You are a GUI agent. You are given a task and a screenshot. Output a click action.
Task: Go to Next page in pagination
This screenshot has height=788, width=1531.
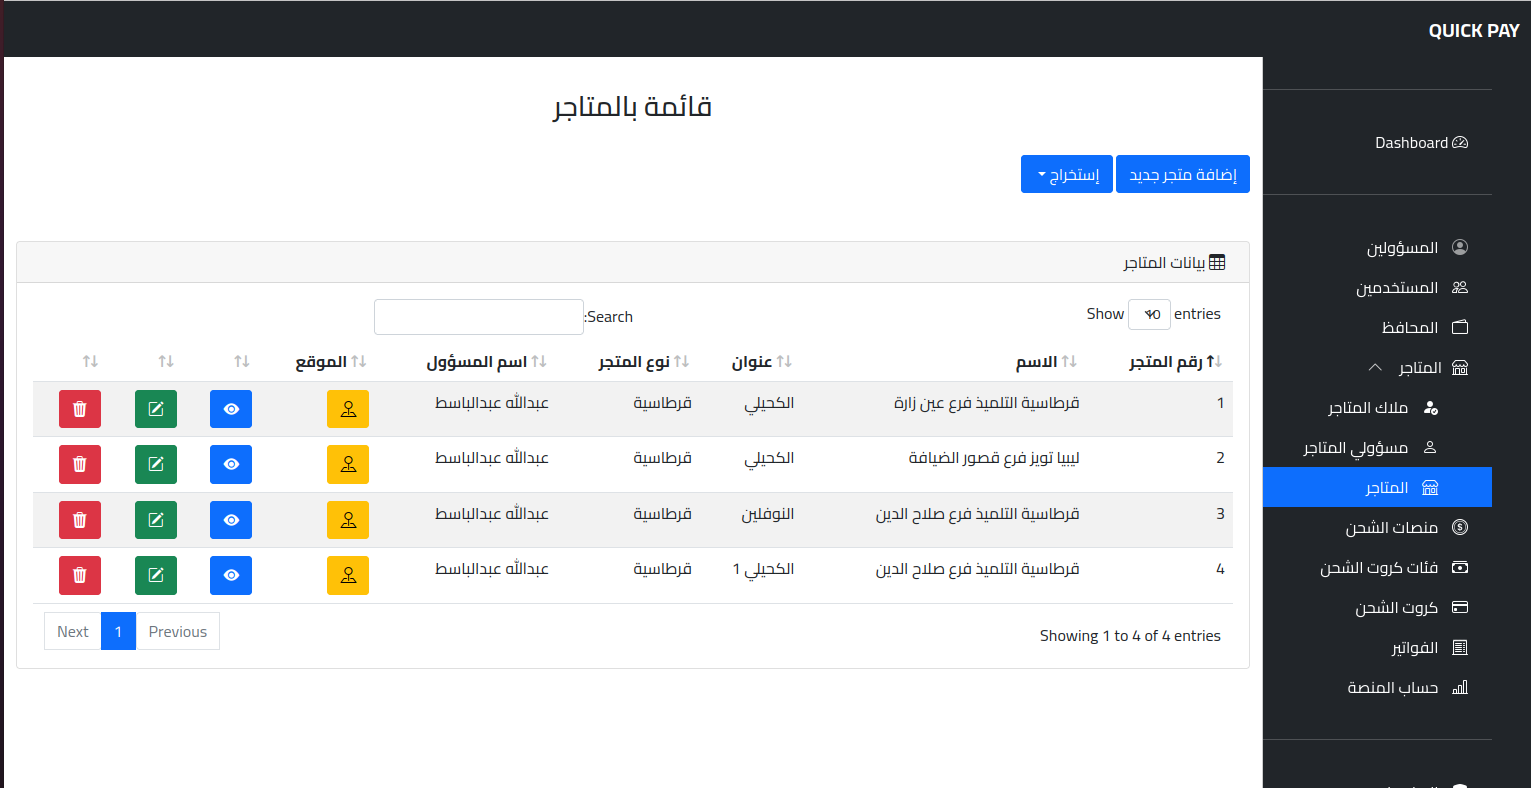pyautogui.click(x=73, y=632)
